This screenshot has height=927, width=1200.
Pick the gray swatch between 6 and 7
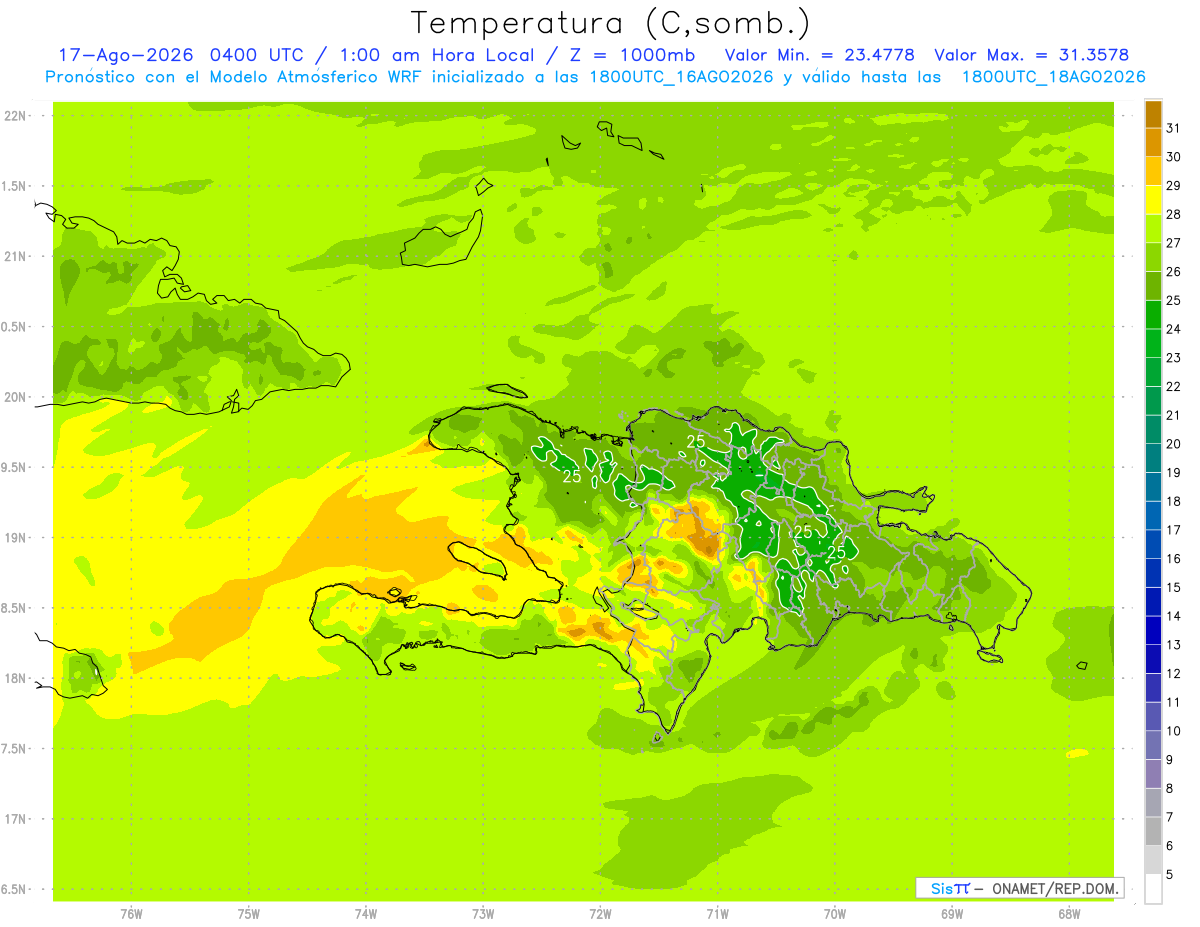pos(1153,832)
